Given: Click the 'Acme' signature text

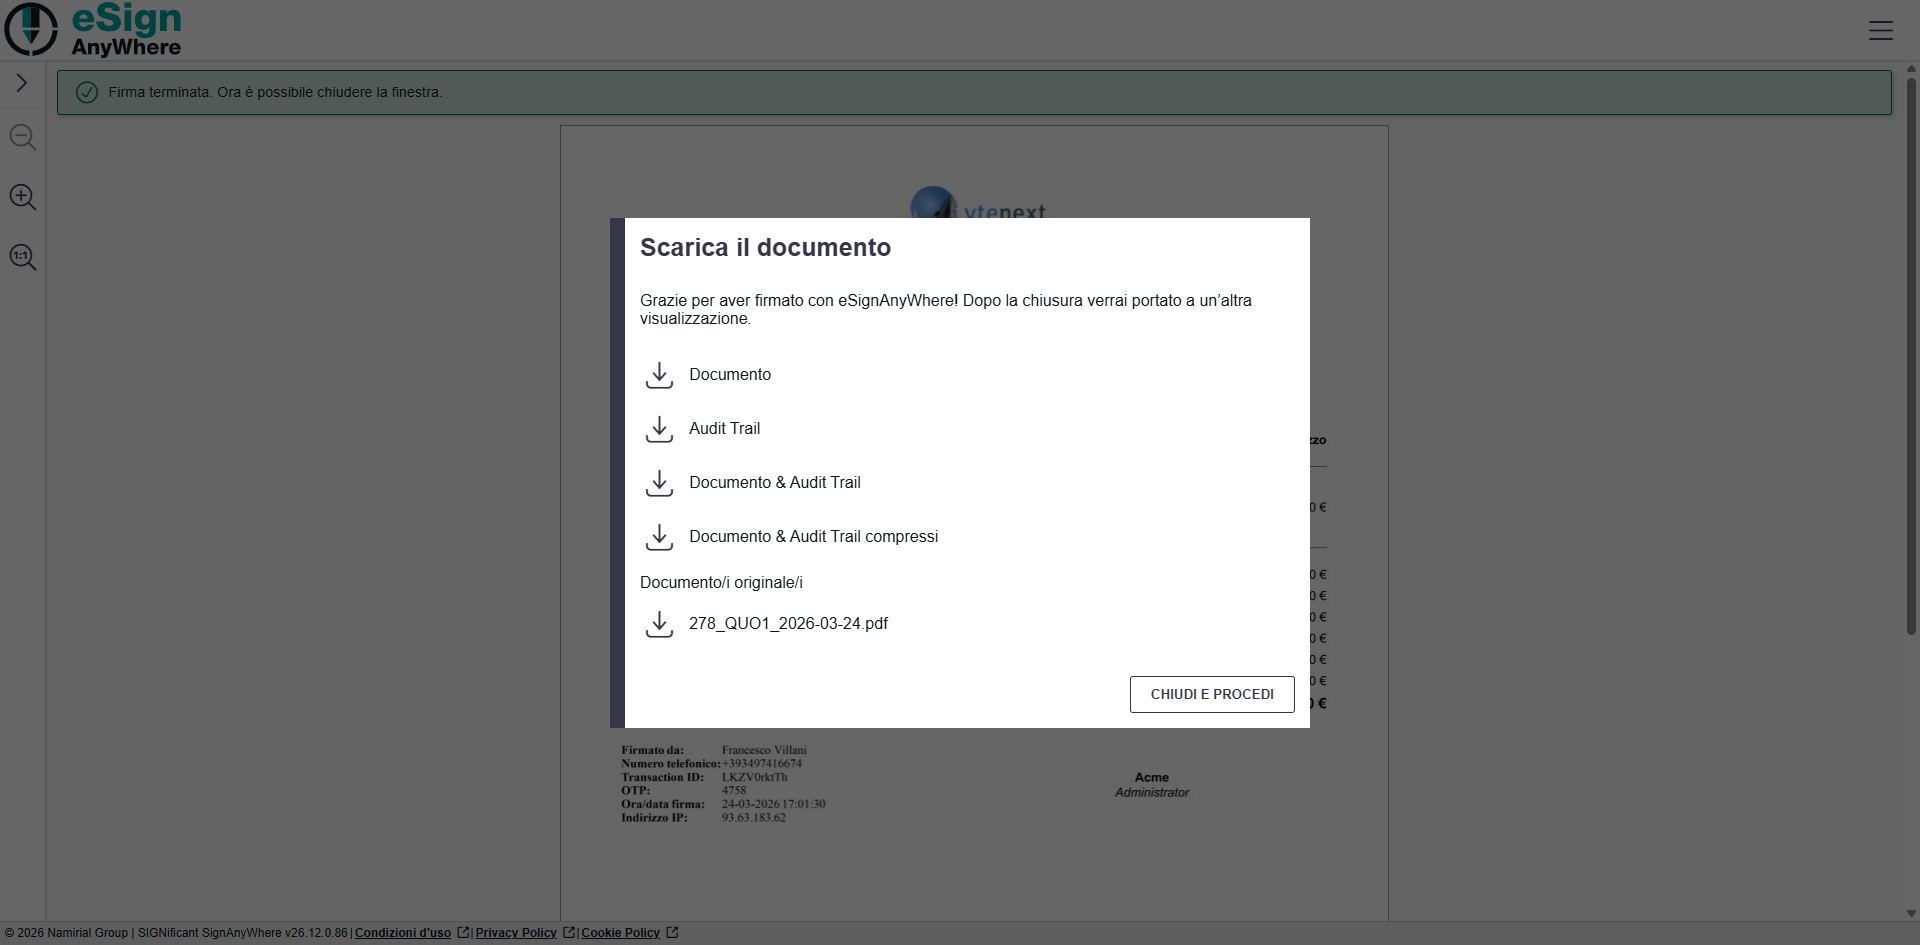Looking at the screenshot, I should click(x=1152, y=777).
